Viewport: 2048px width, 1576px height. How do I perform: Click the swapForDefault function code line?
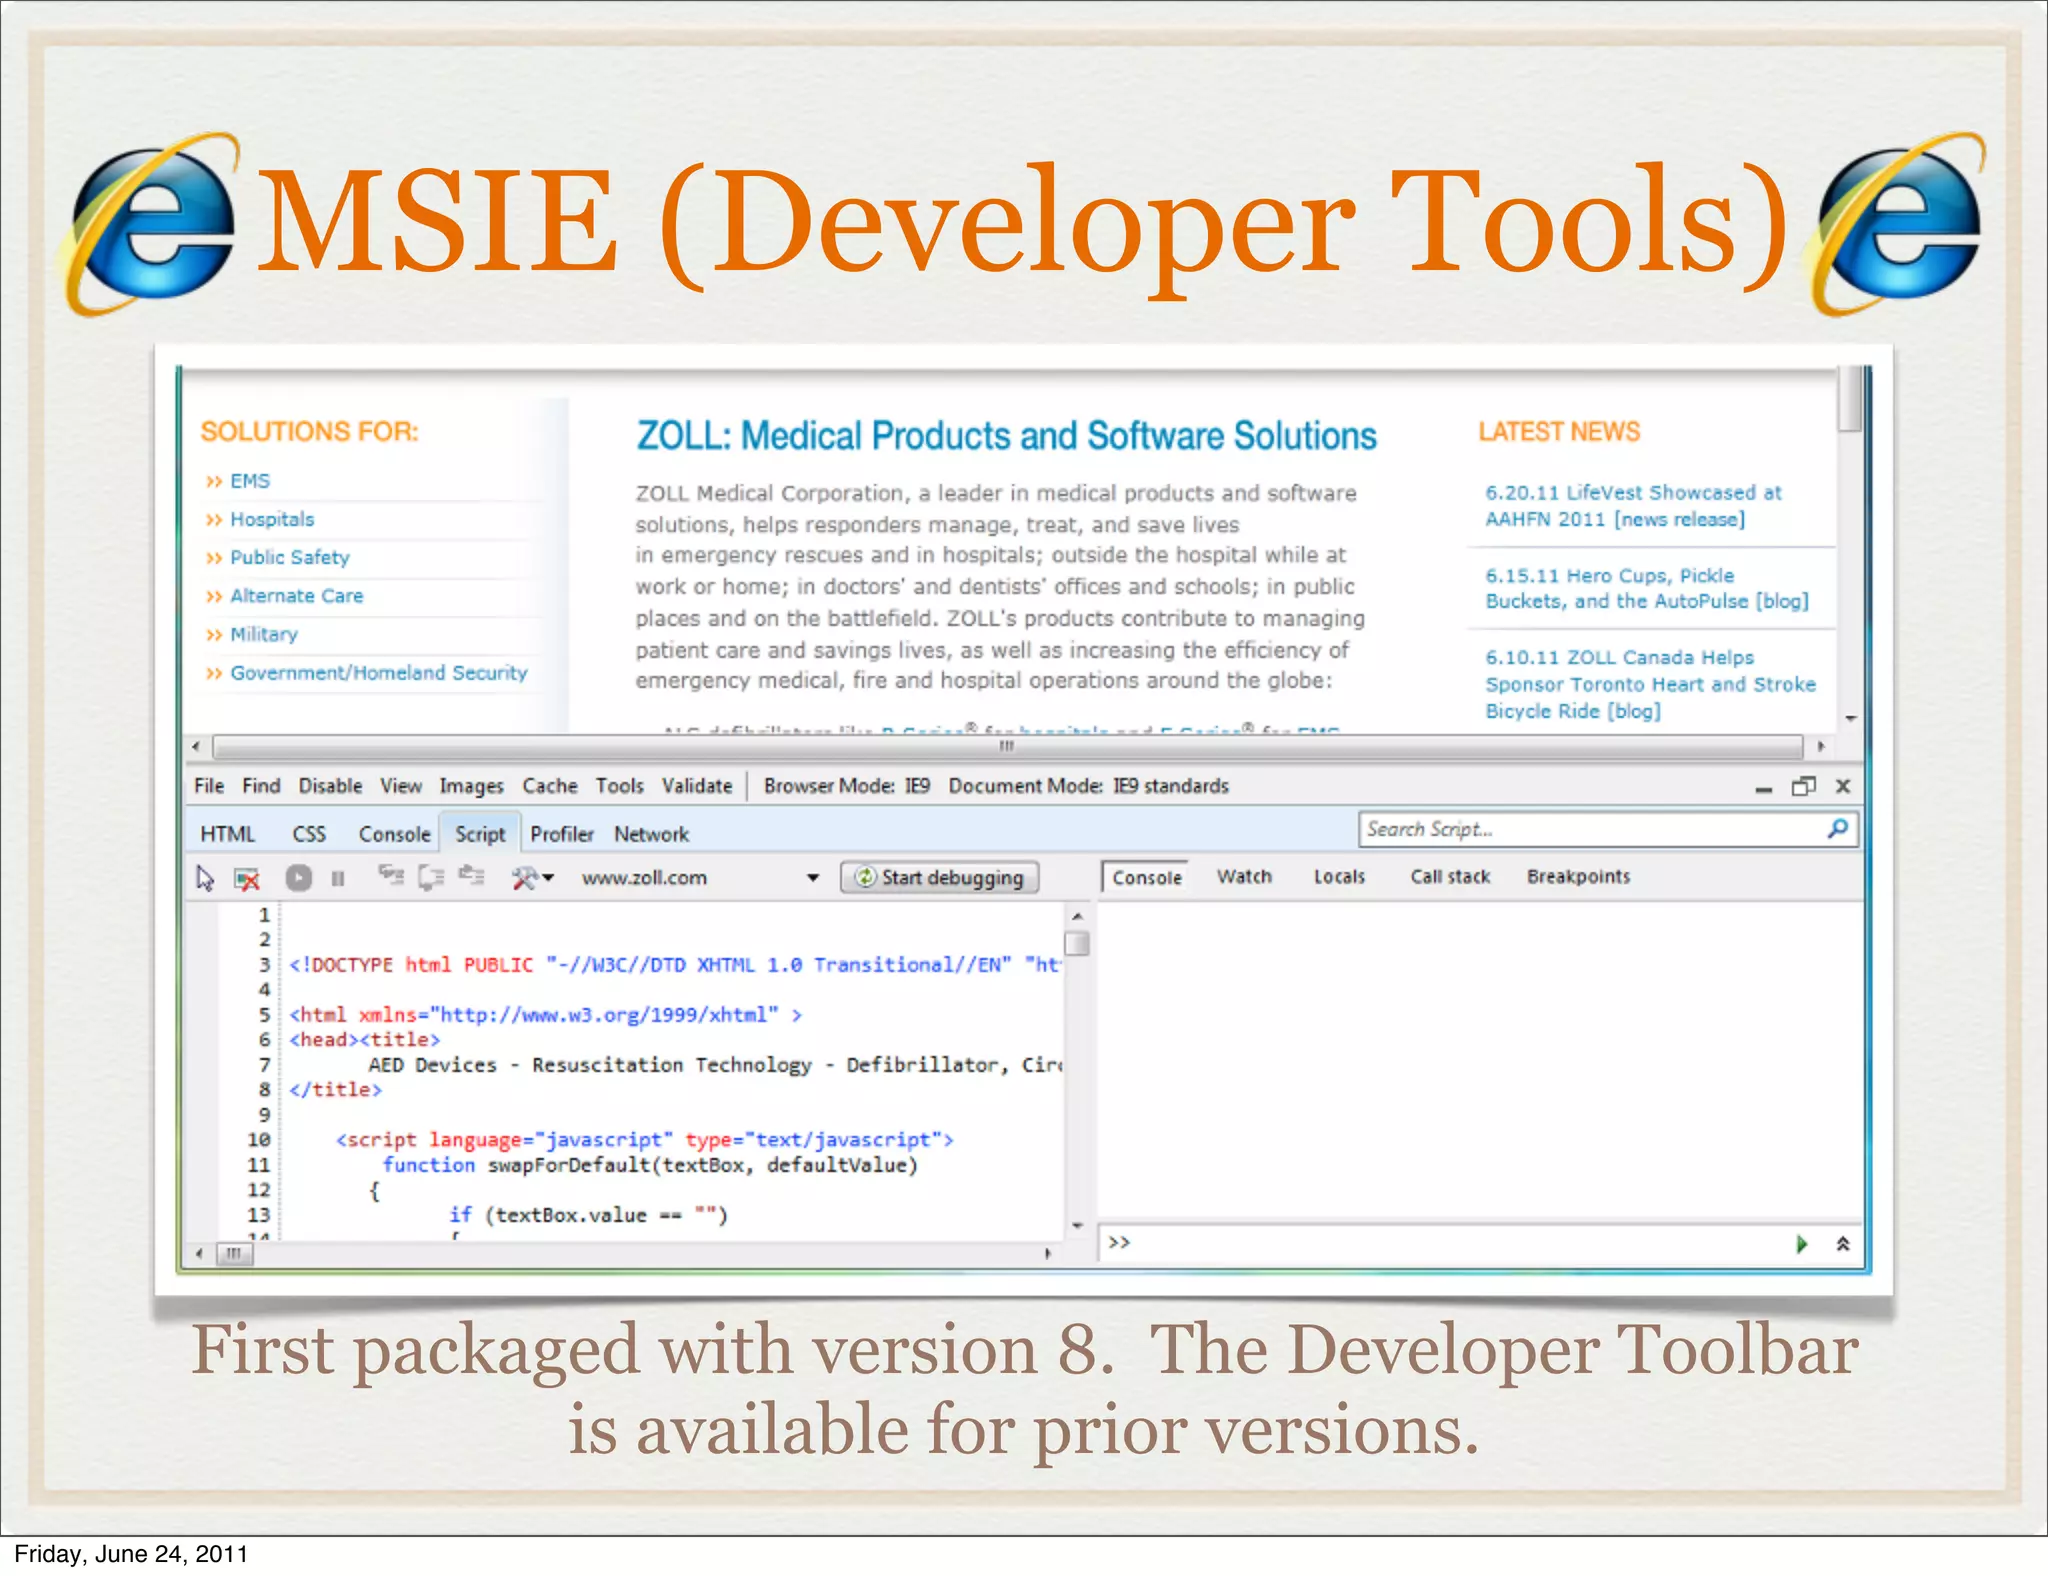650,1165
